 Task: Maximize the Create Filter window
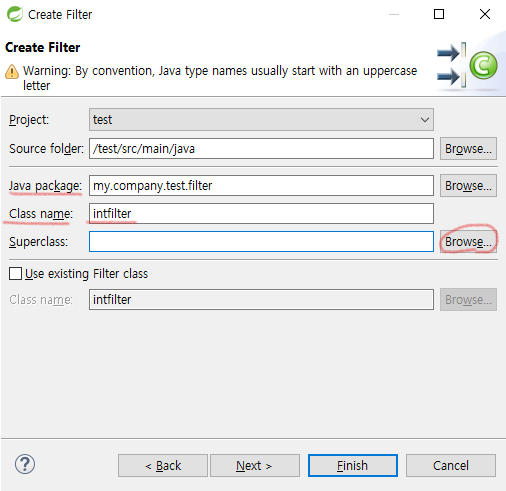click(x=439, y=14)
